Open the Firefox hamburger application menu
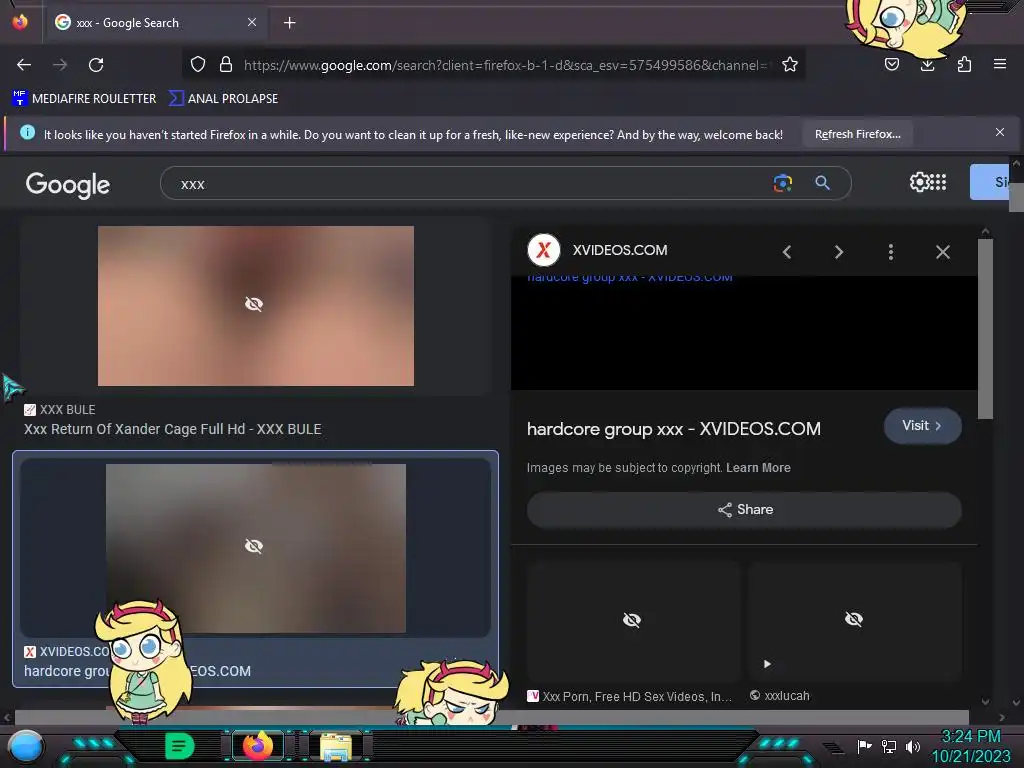This screenshot has height=768, width=1024. point(1000,64)
